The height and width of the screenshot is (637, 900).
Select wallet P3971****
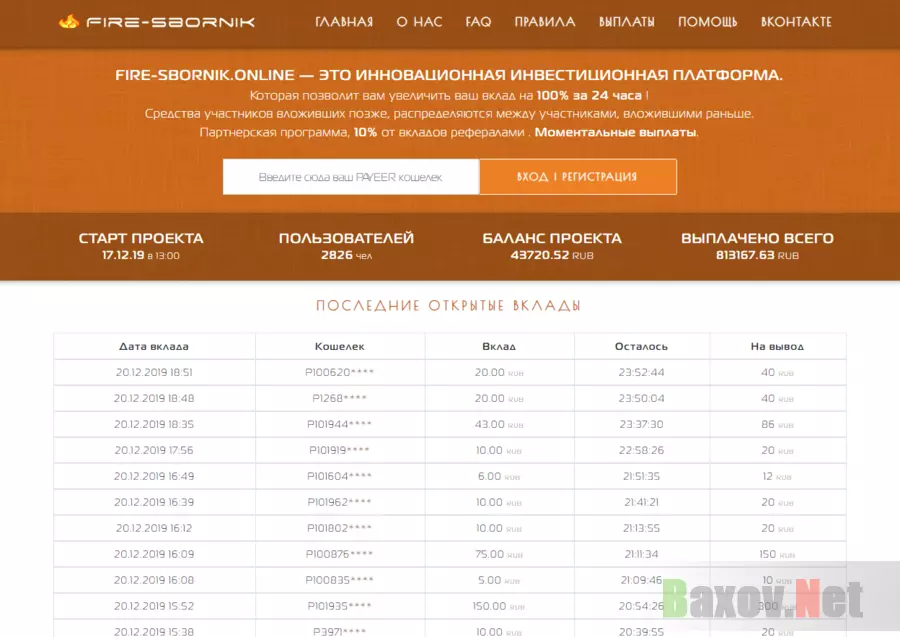click(x=339, y=632)
